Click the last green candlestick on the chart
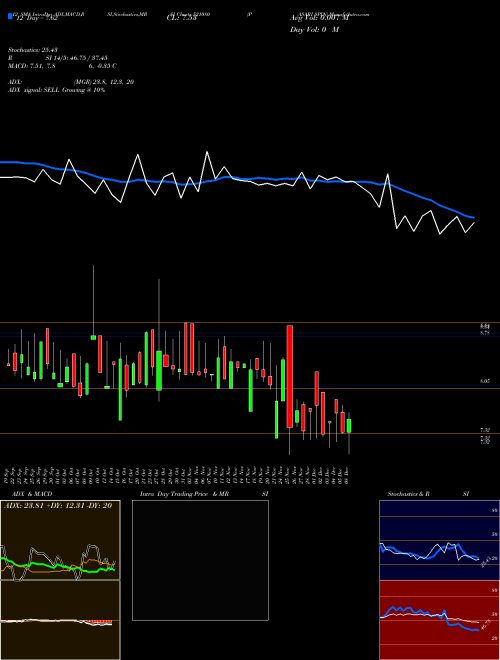This screenshot has height=660, width=500. click(349, 426)
